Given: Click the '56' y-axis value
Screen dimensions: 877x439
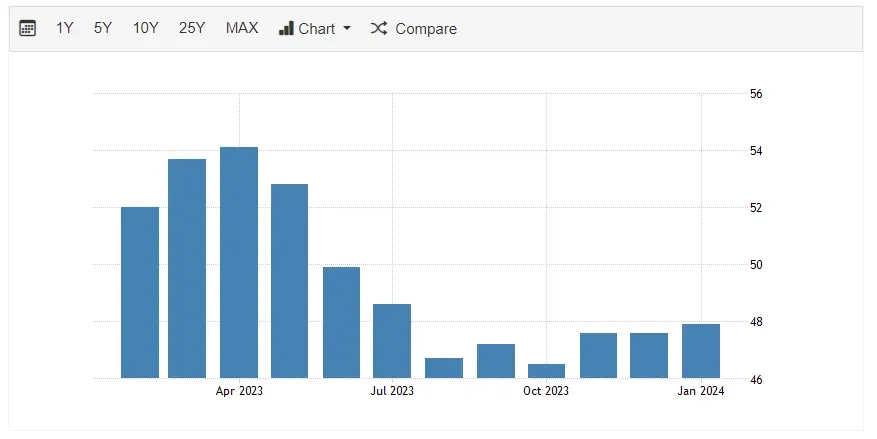Looking at the screenshot, I should point(756,94).
